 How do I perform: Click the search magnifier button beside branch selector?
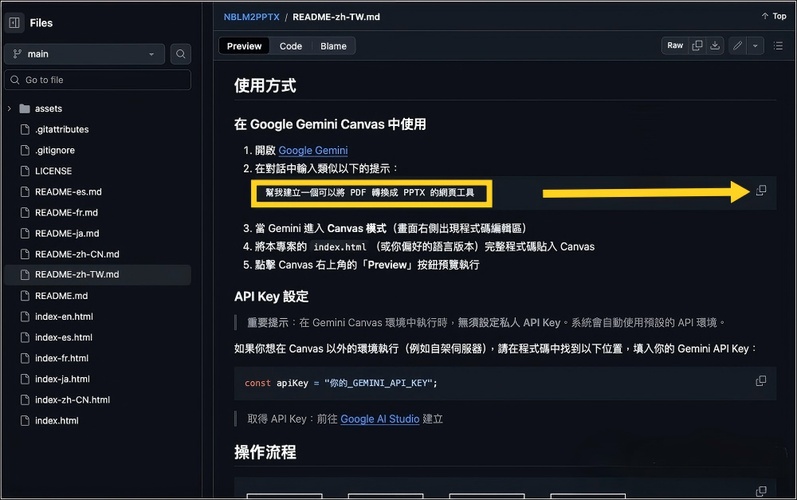tap(180, 54)
